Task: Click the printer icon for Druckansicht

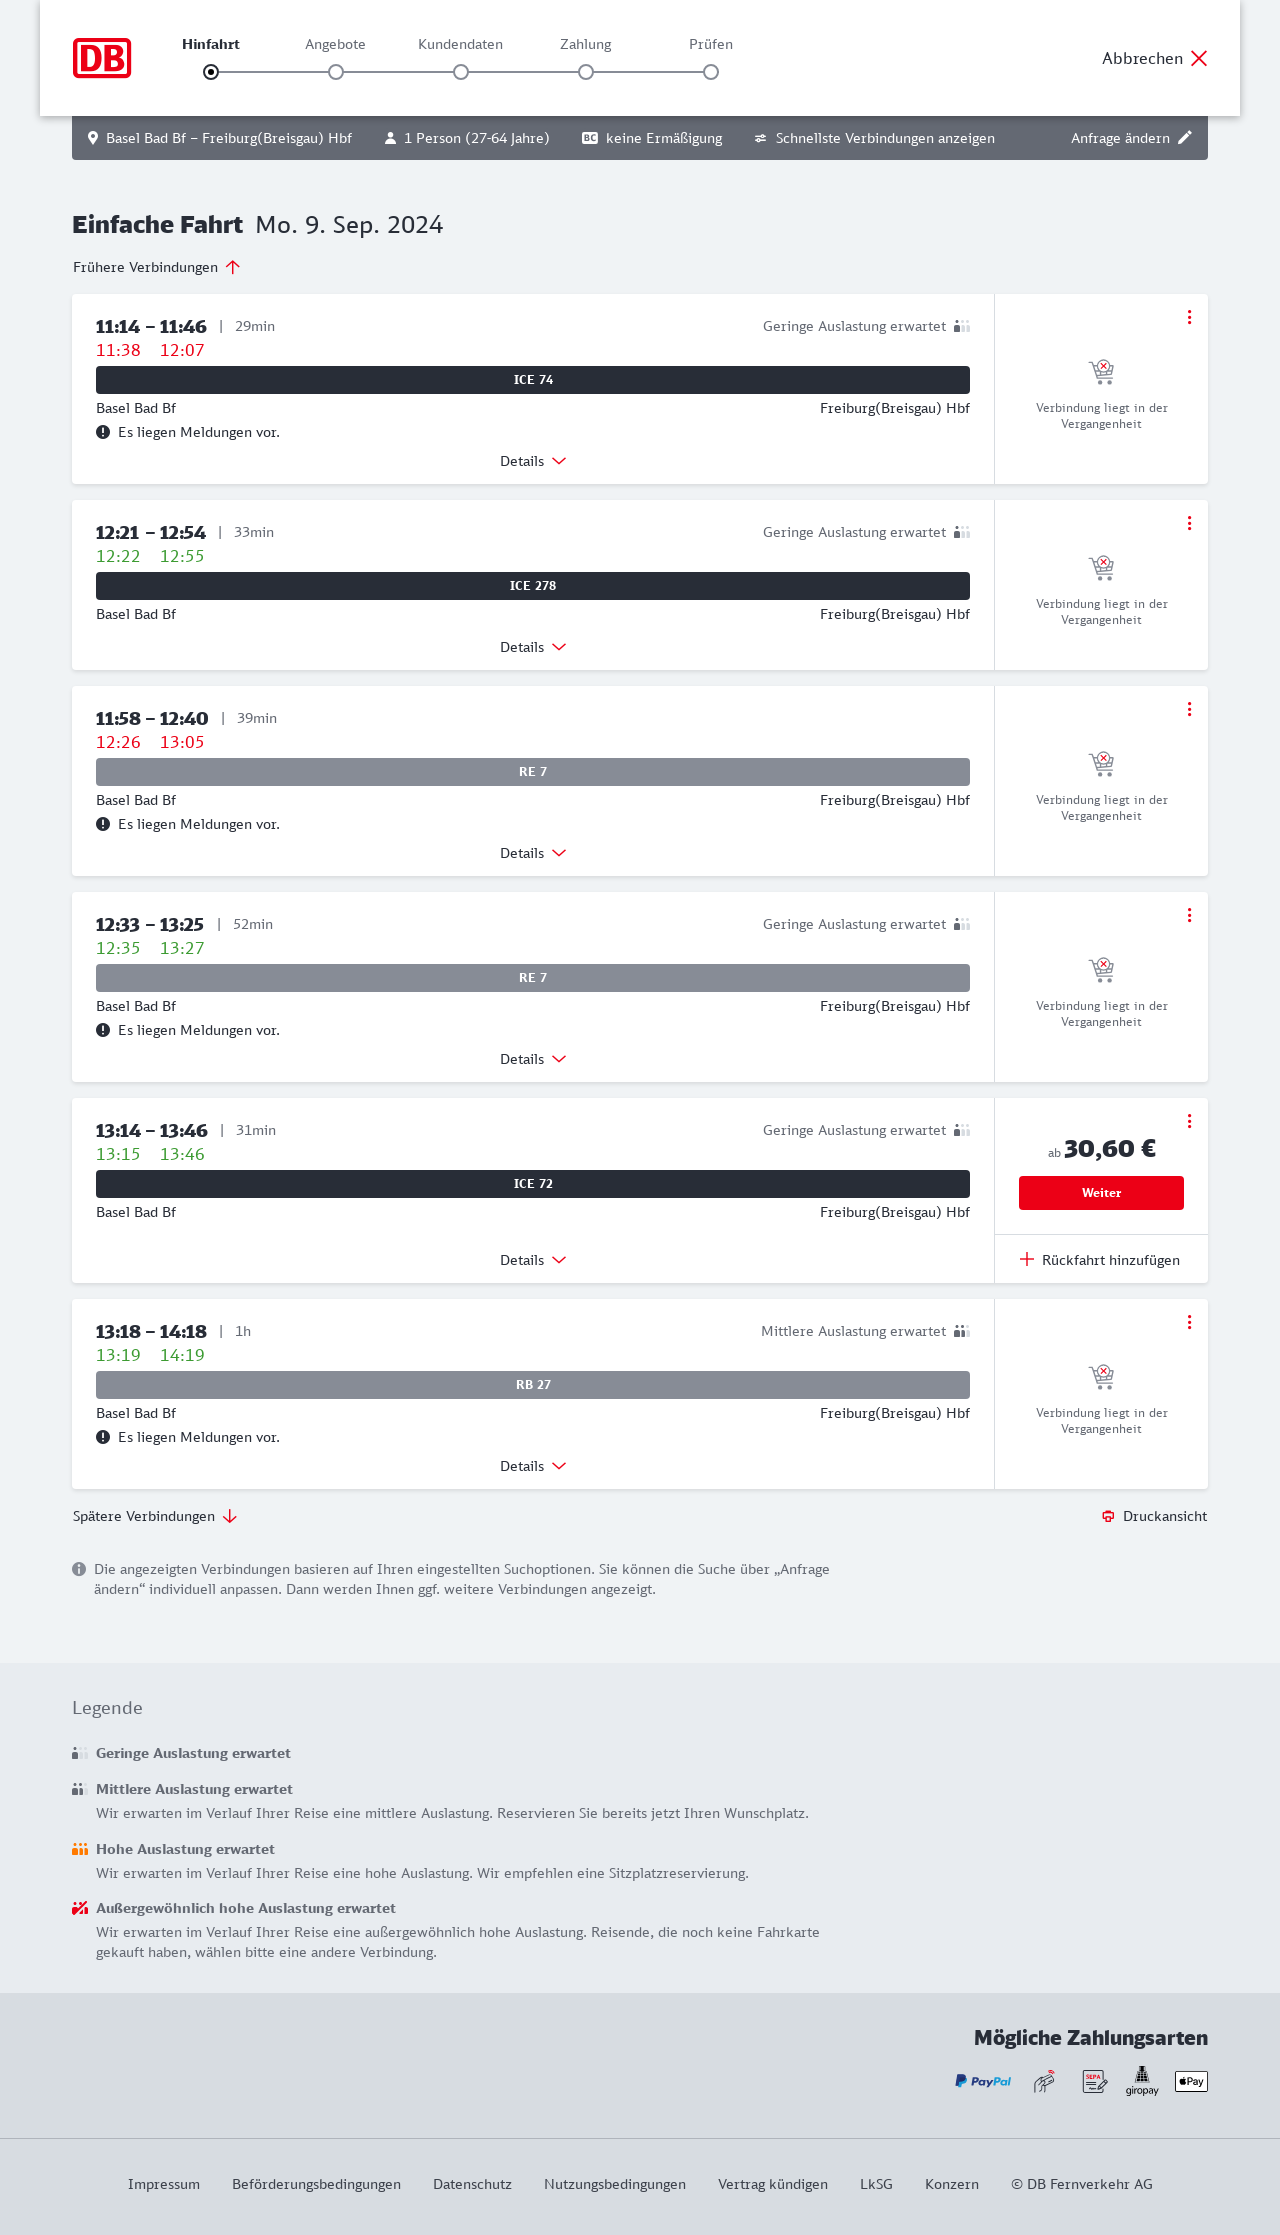Action: (1108, 1516)
